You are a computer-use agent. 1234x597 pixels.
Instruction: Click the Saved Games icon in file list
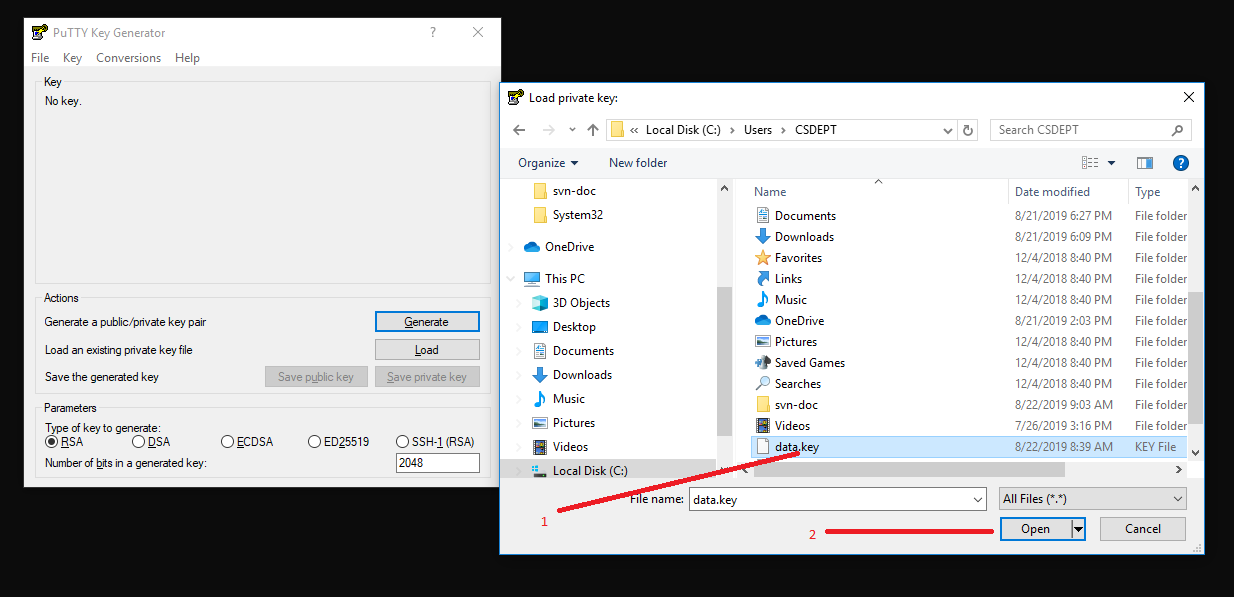(x=763, y=363)
